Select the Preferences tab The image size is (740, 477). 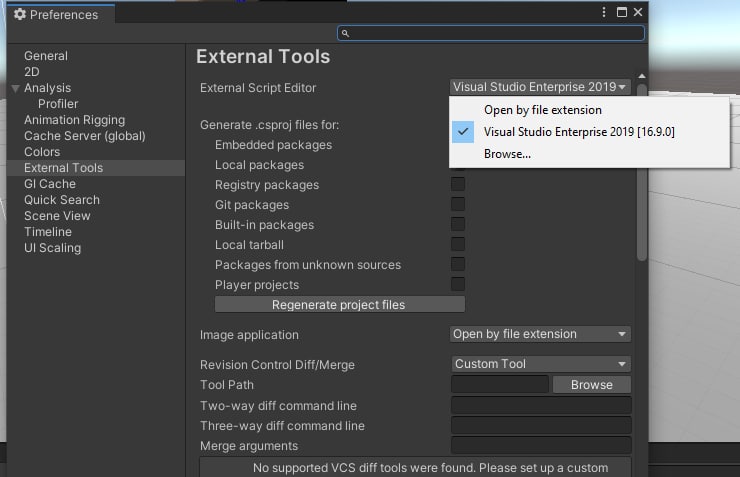coord(60,15)
